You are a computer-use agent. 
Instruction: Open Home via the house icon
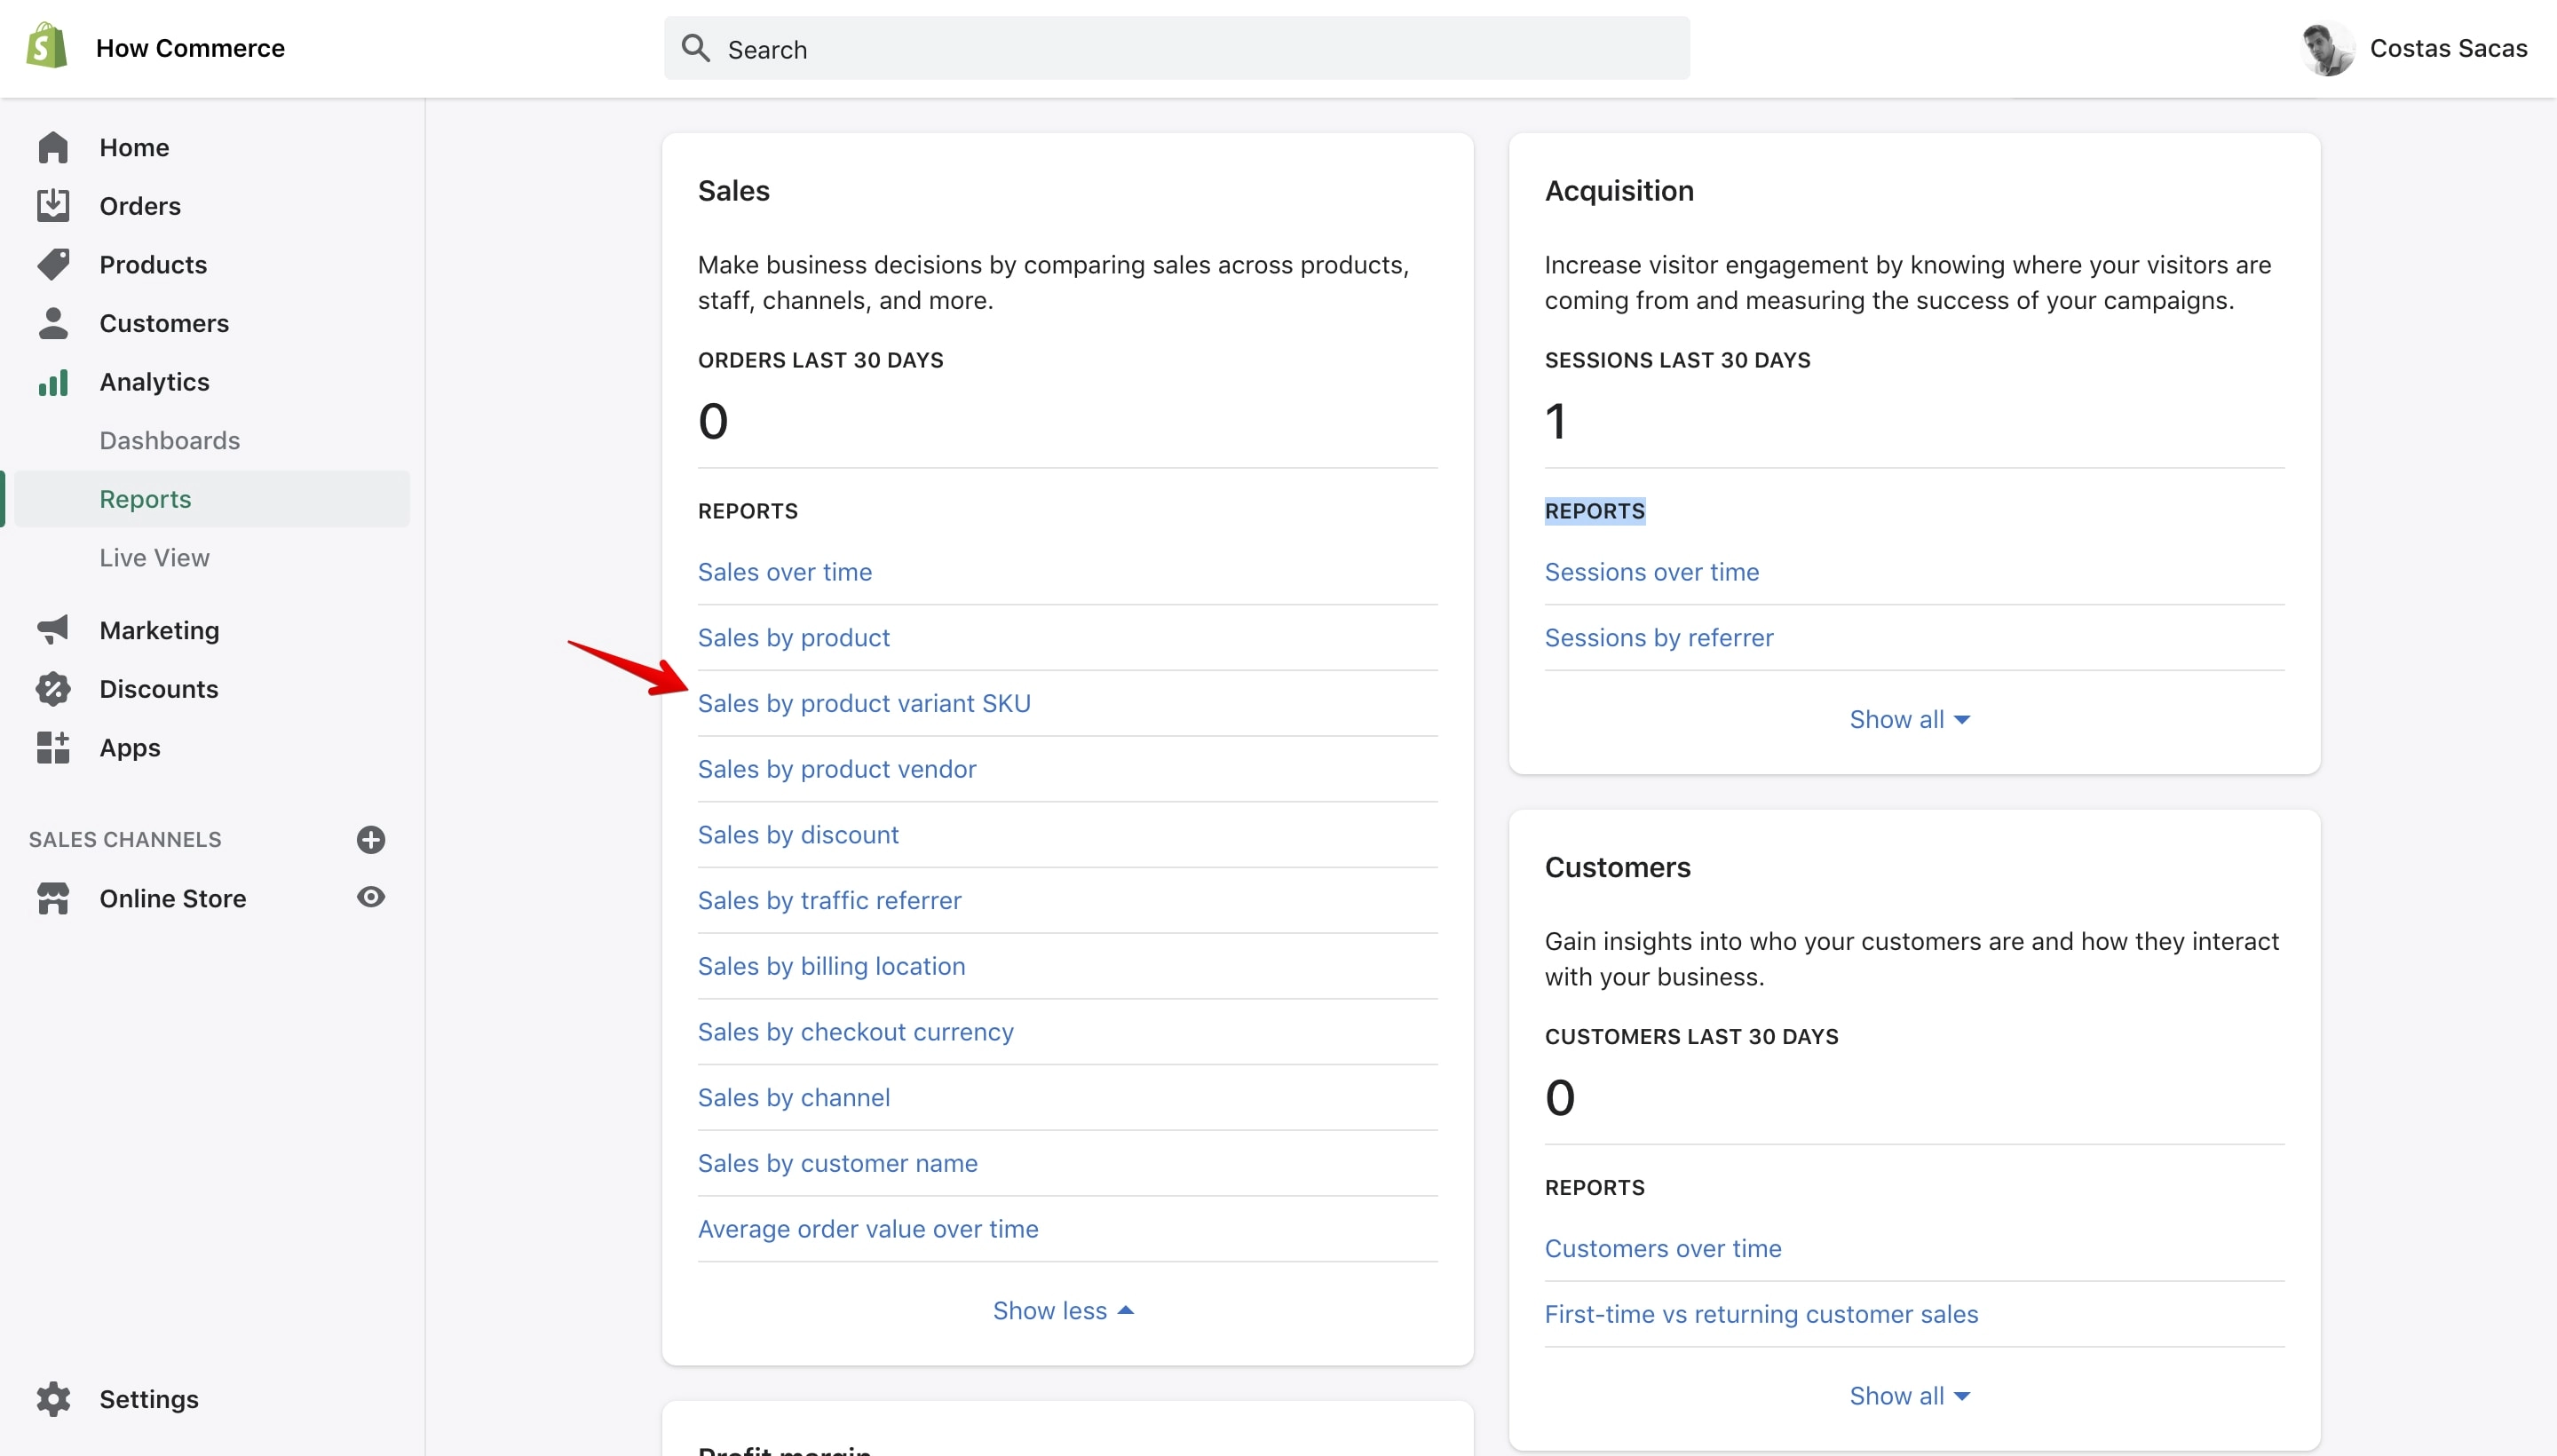pyautogui.click(x=53, y=147)
